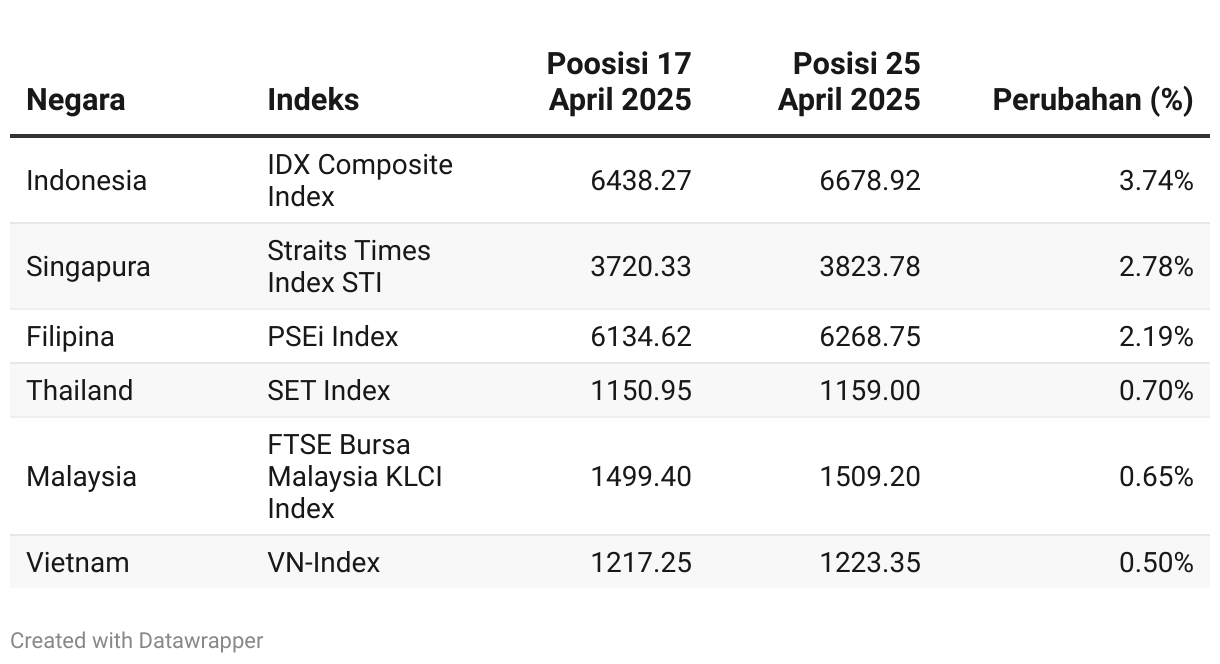The height and width of the screenshot is (664, 1220).
Task: Select the PSEi Index cell
Action: 332,337
